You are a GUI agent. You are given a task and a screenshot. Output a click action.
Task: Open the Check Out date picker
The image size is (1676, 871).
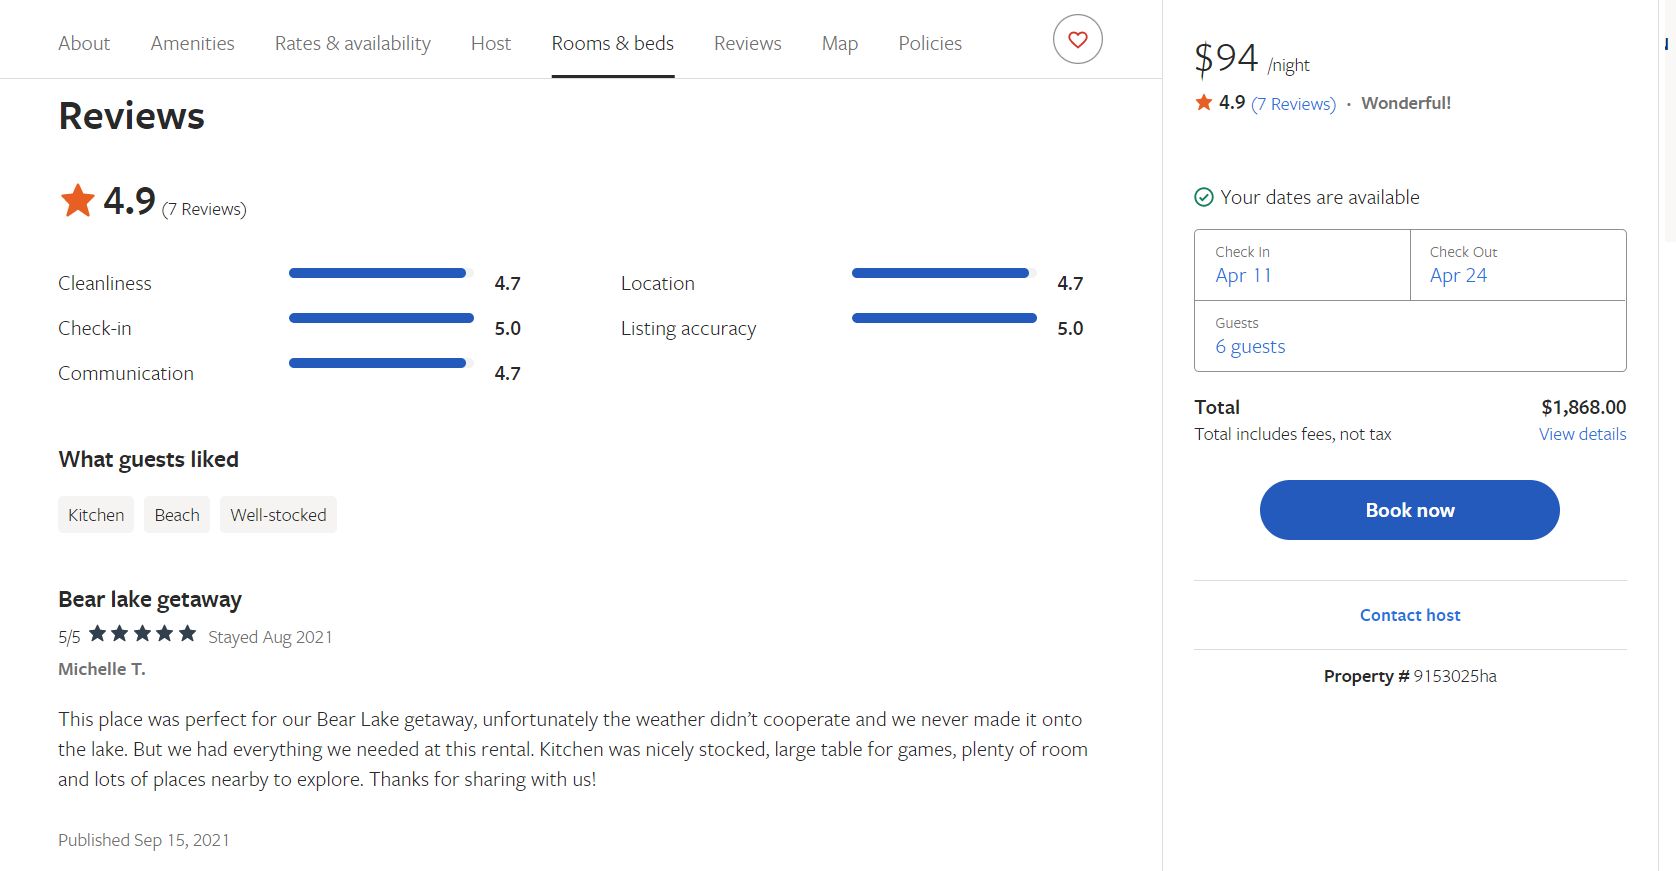coord(1517,265)
